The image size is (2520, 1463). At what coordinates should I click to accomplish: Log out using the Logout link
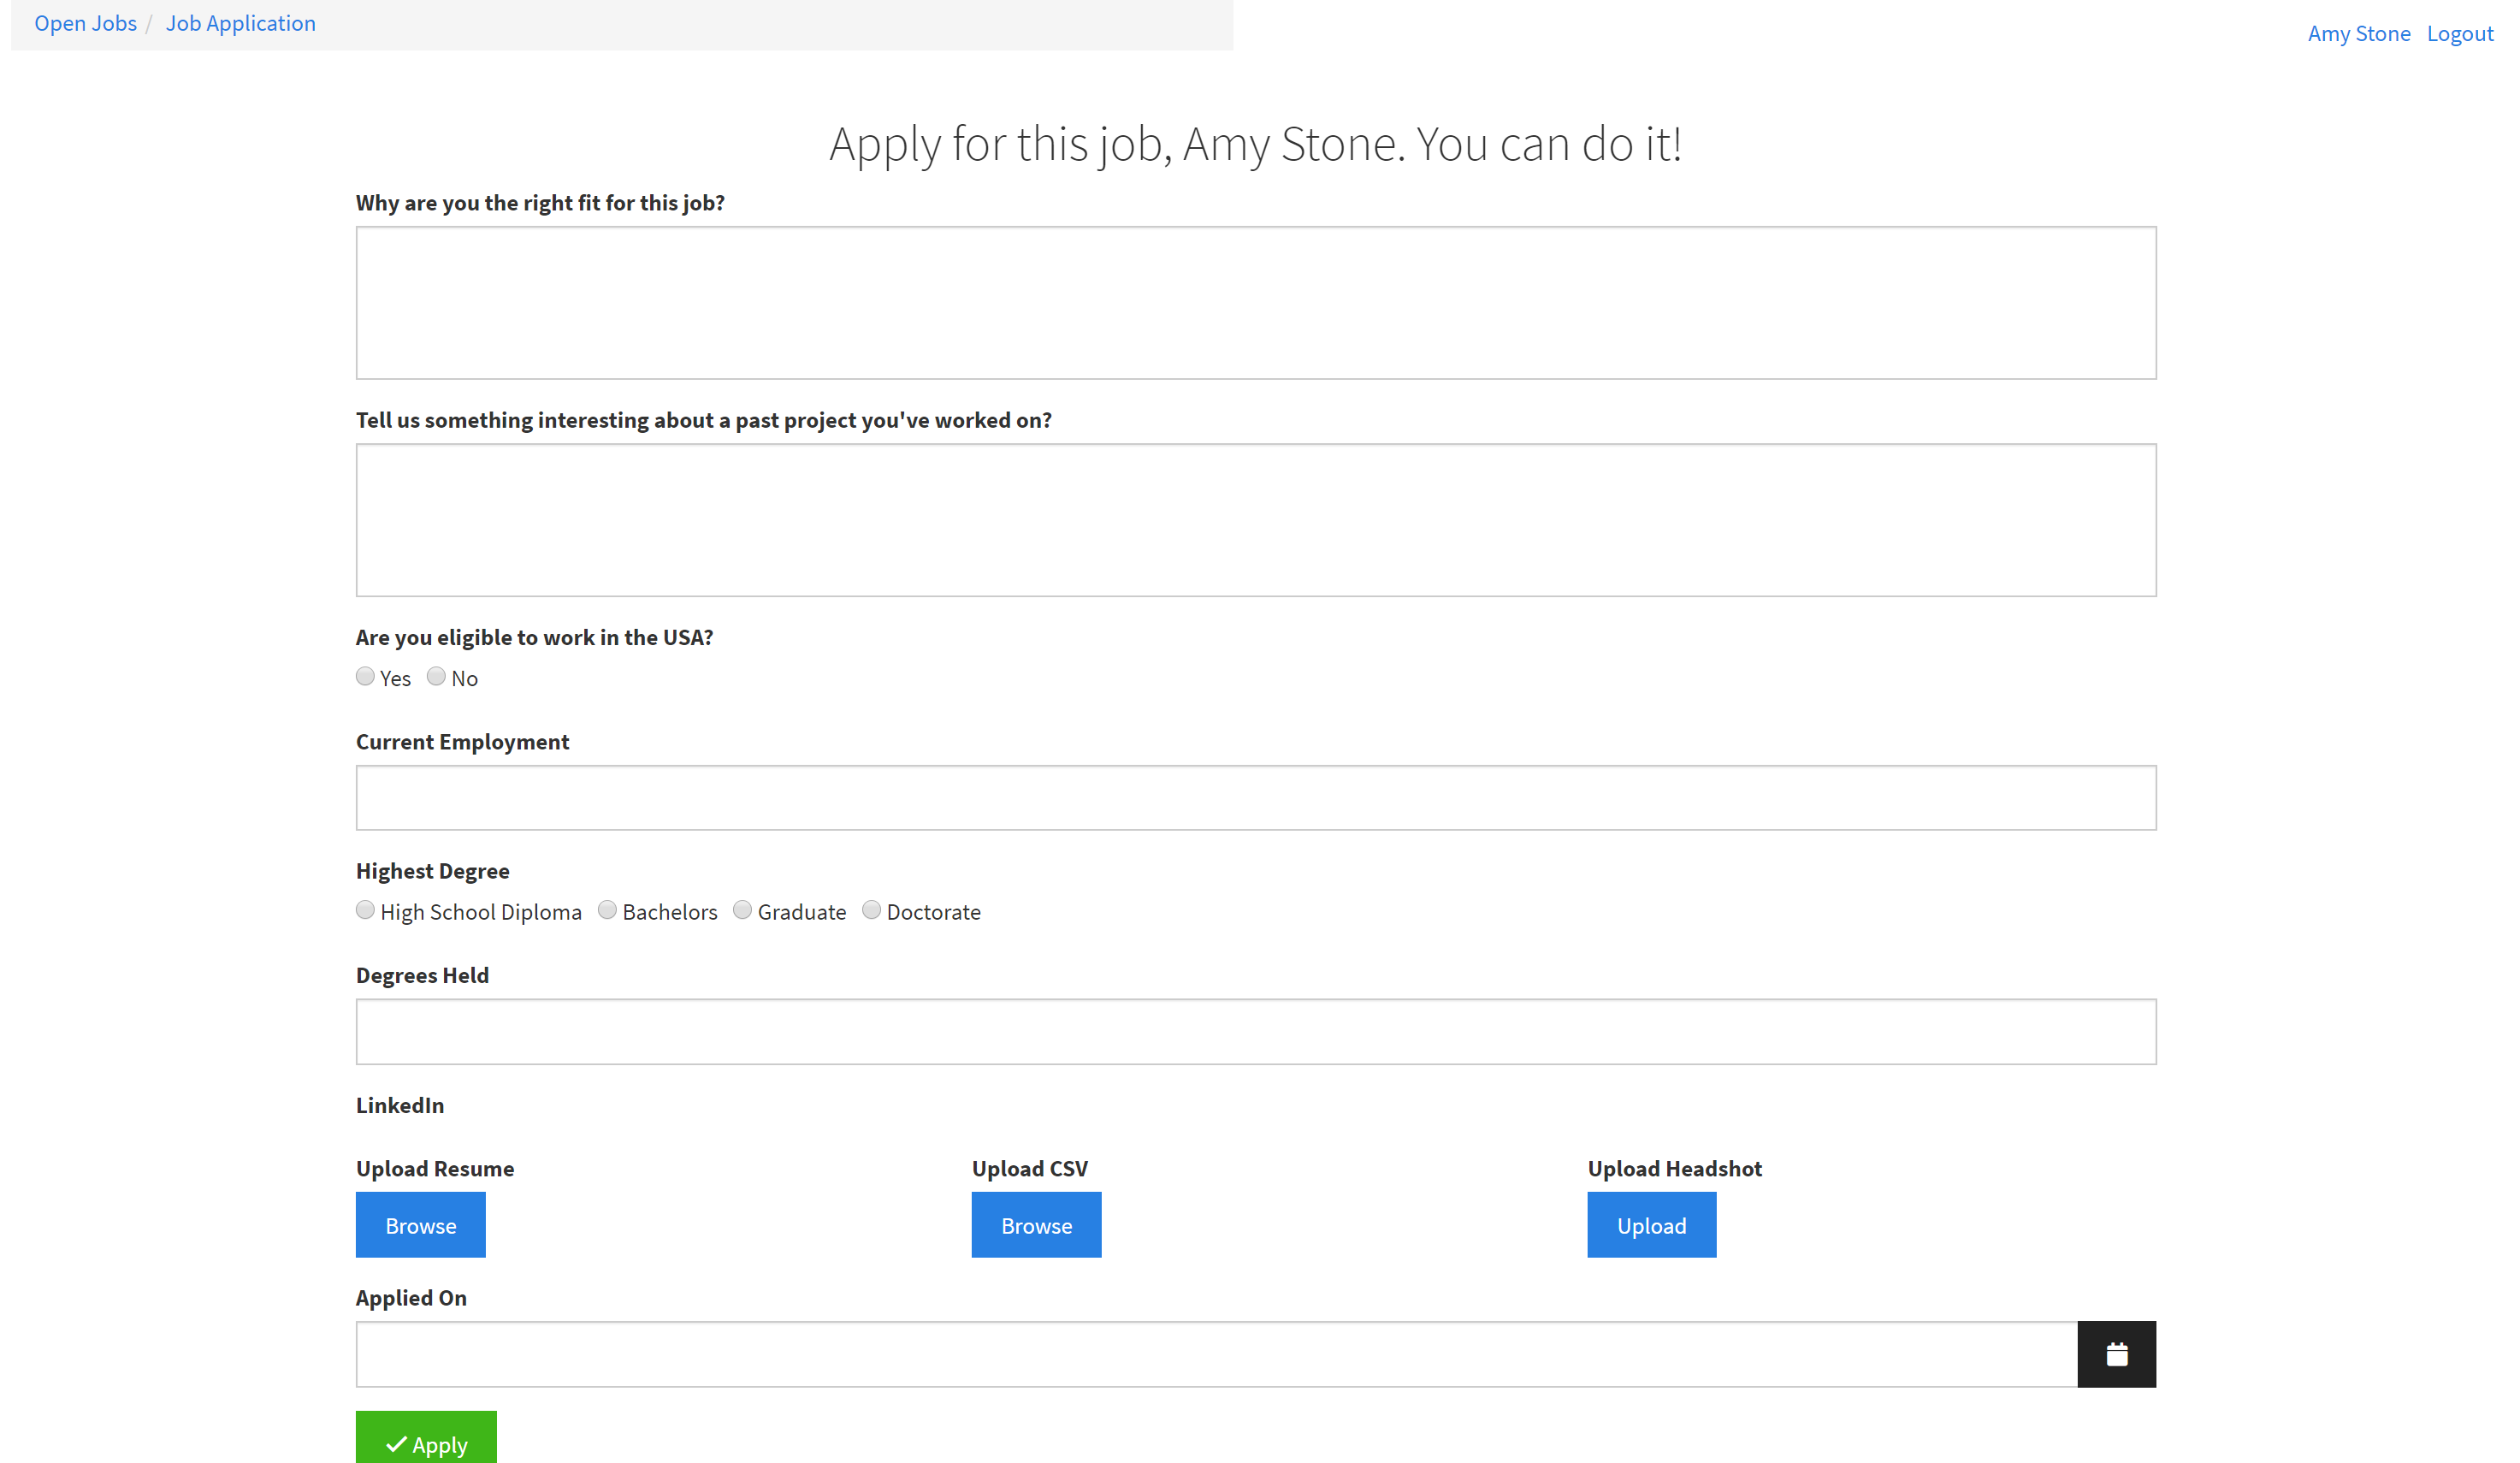pyautogui.click(x=2459, y=34)
